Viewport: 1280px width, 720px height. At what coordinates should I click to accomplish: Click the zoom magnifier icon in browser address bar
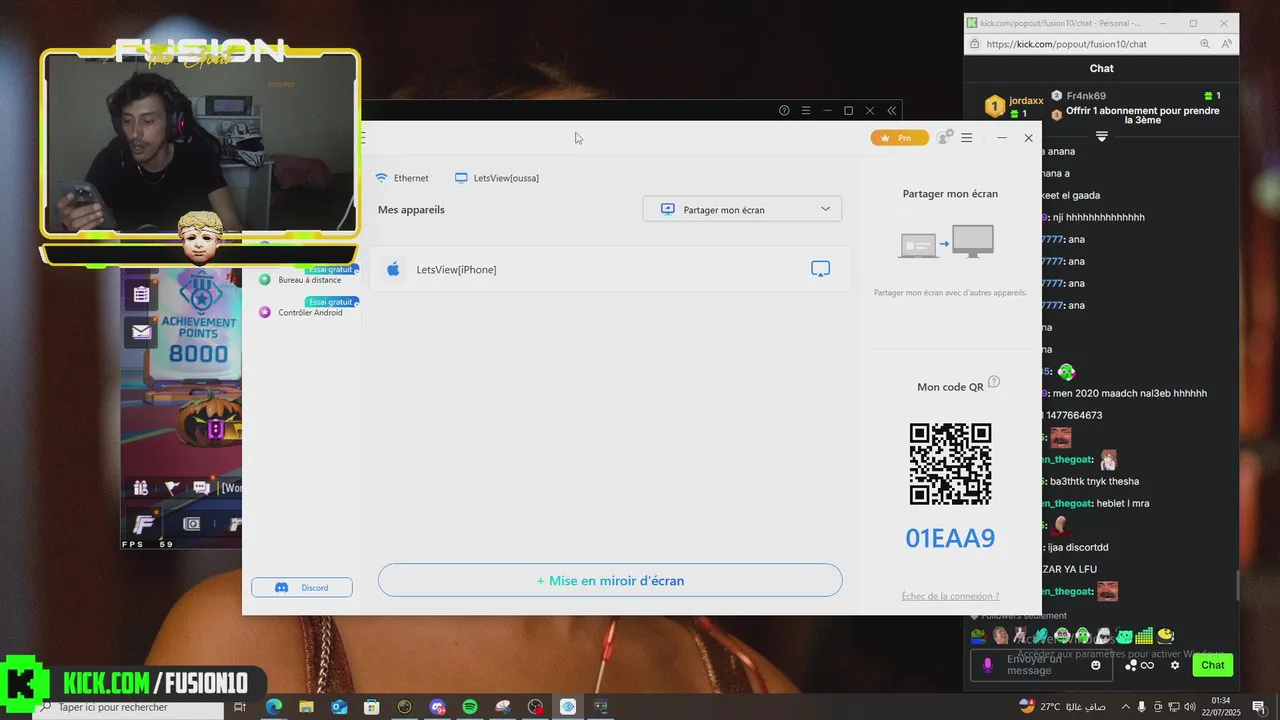(1205, 44)
